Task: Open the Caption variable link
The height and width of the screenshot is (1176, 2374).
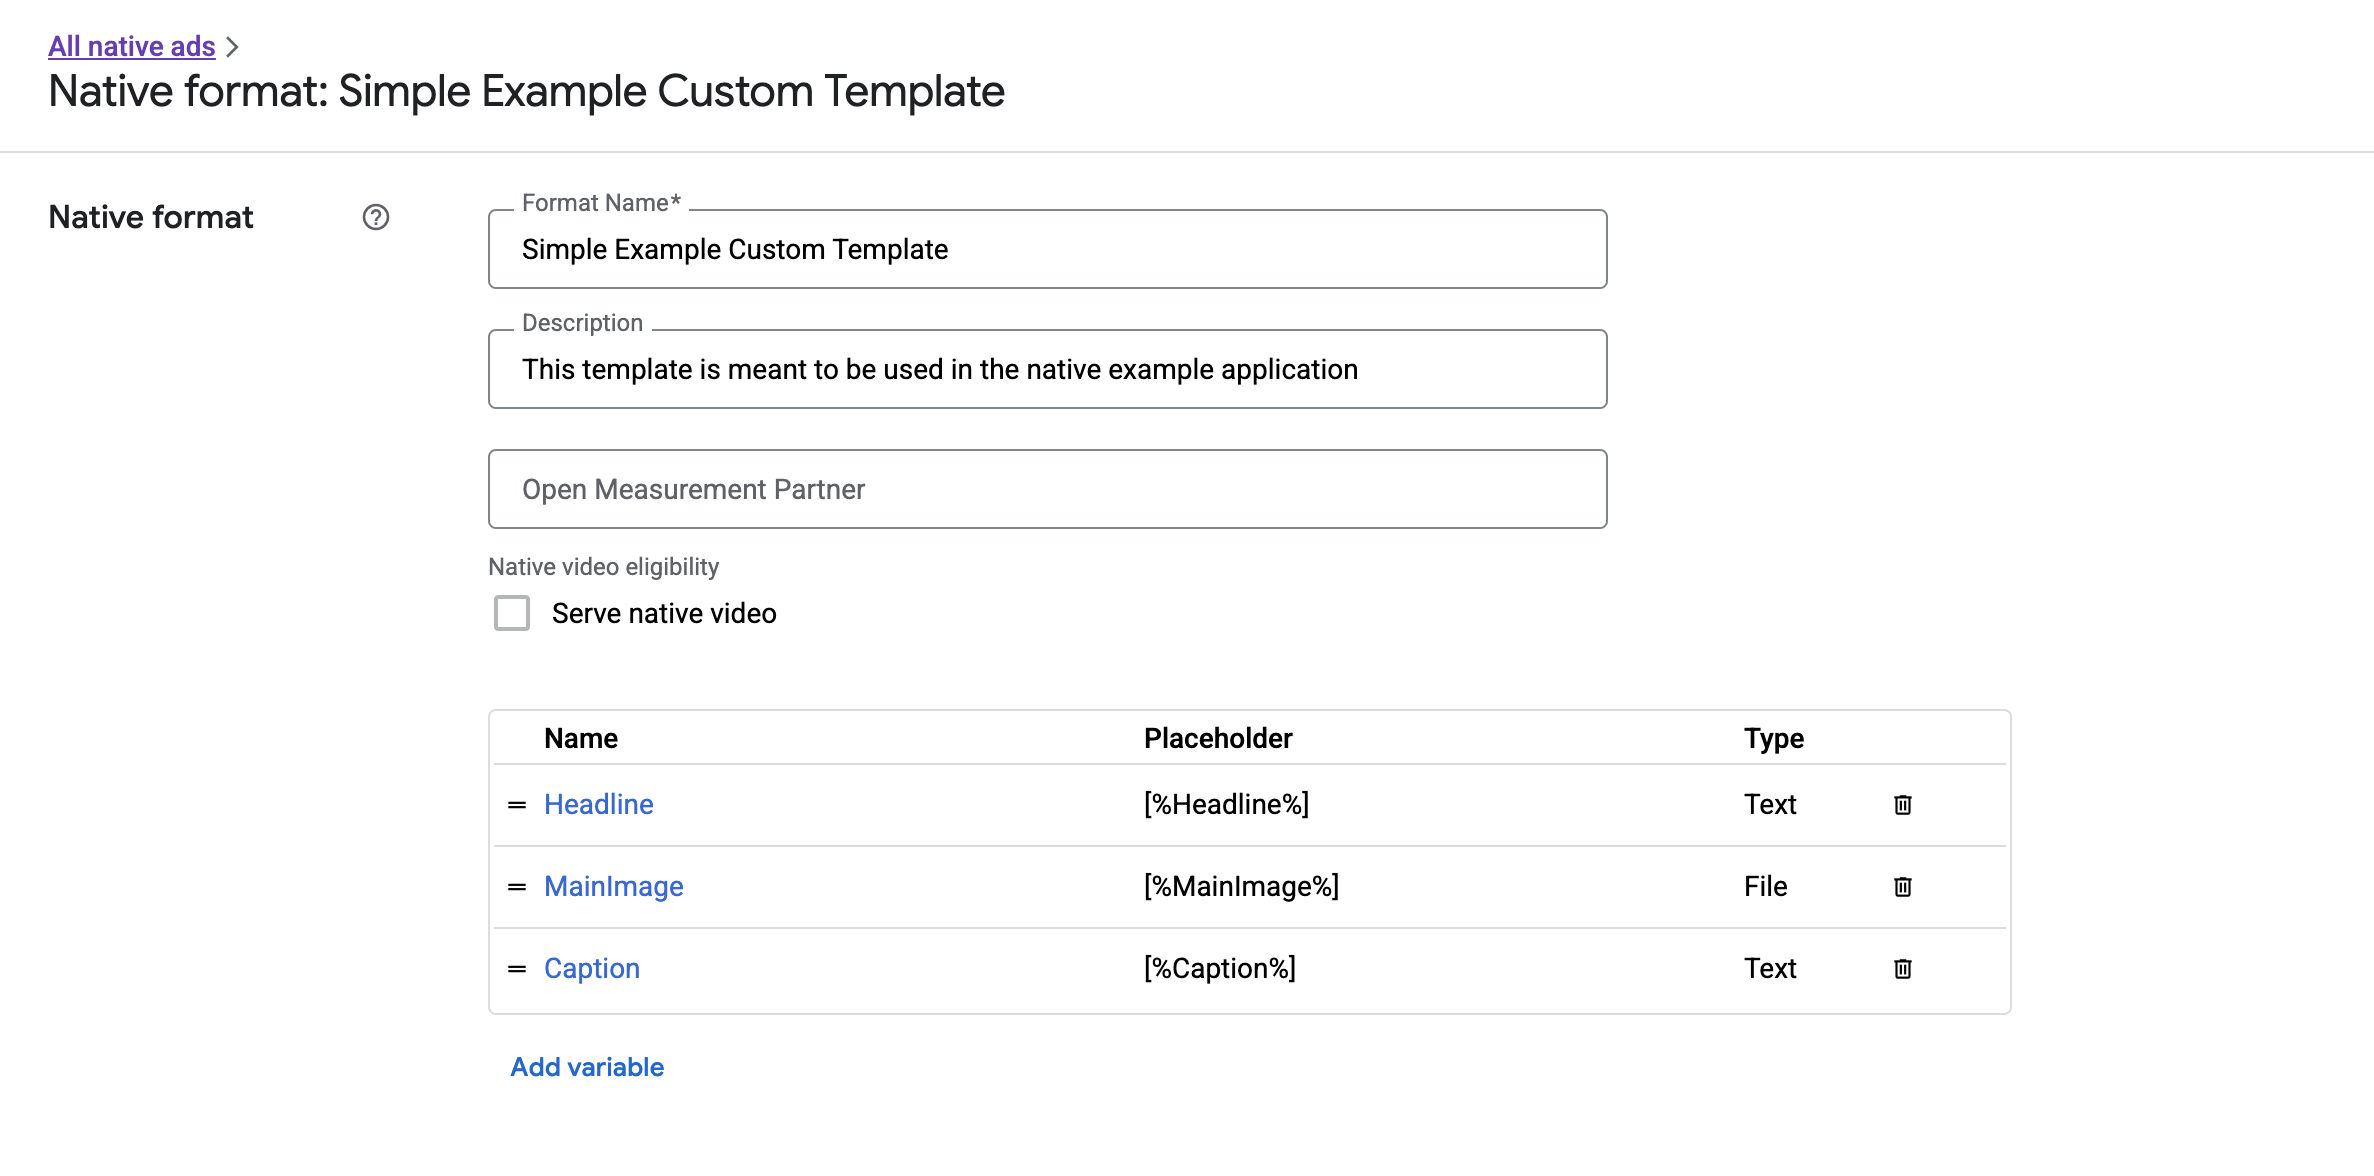Action: point(591,969)
